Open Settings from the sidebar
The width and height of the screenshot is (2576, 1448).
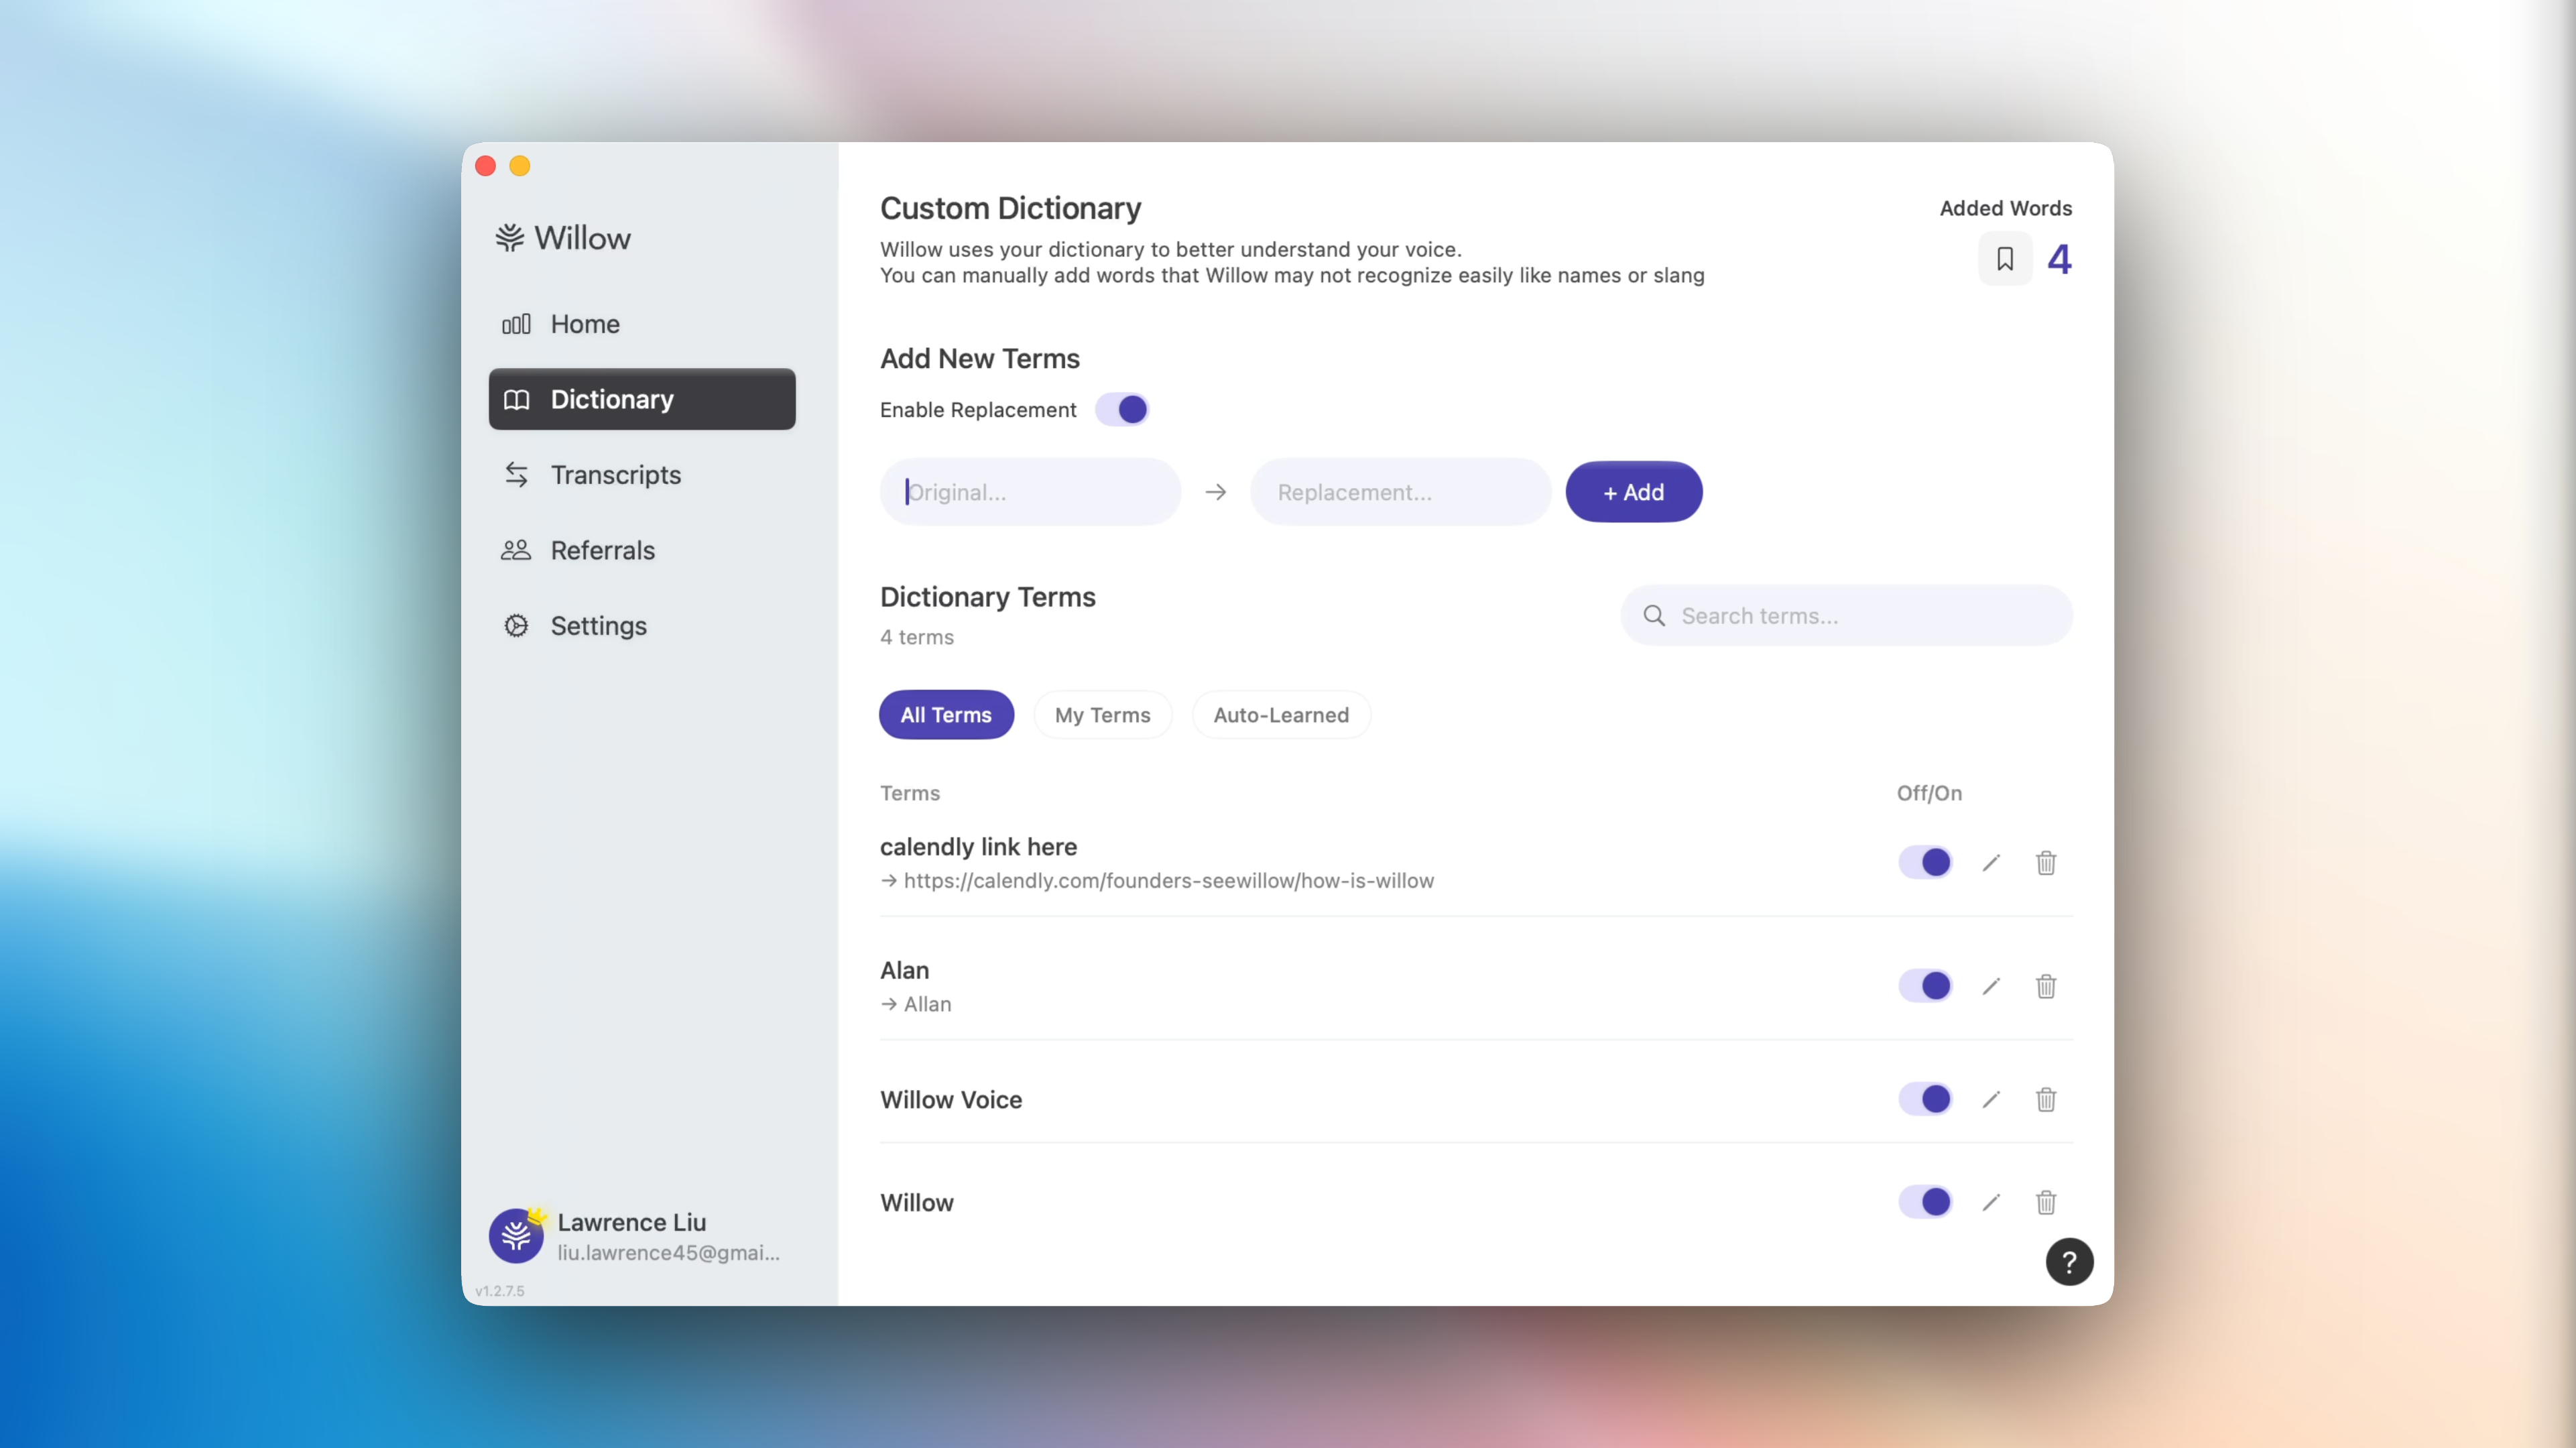[x=642, y=626]
